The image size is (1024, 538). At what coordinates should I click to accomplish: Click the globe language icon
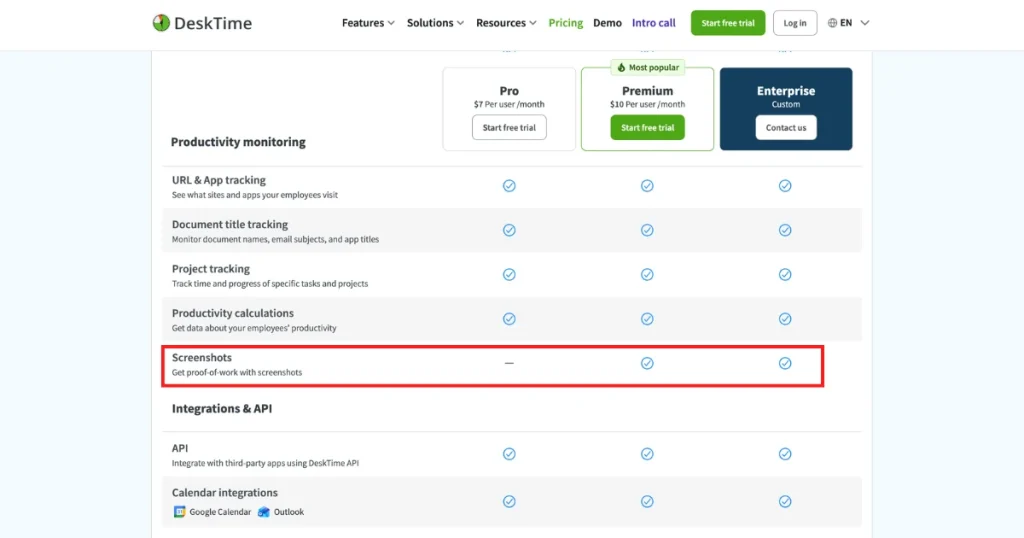coord(832,23)
